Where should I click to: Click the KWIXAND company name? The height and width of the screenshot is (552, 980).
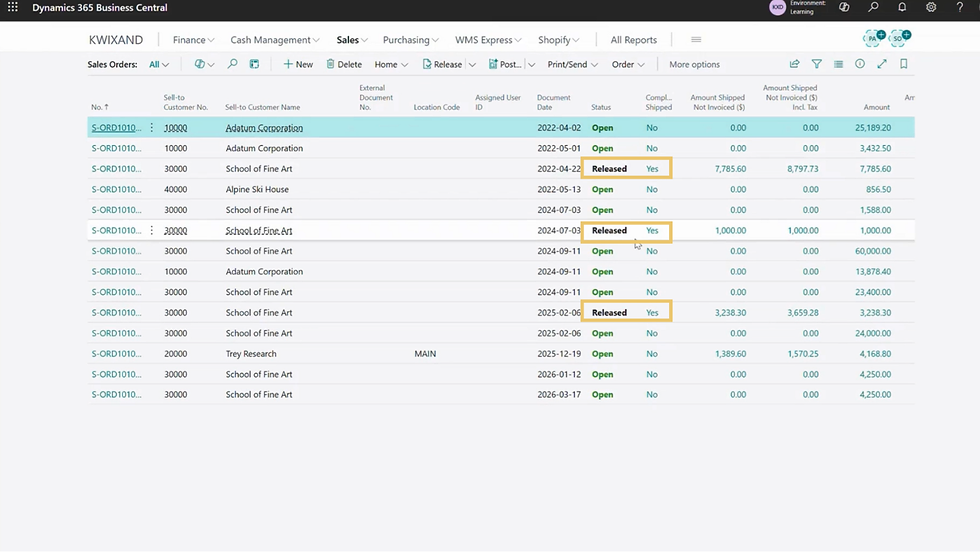pos(116,39)
